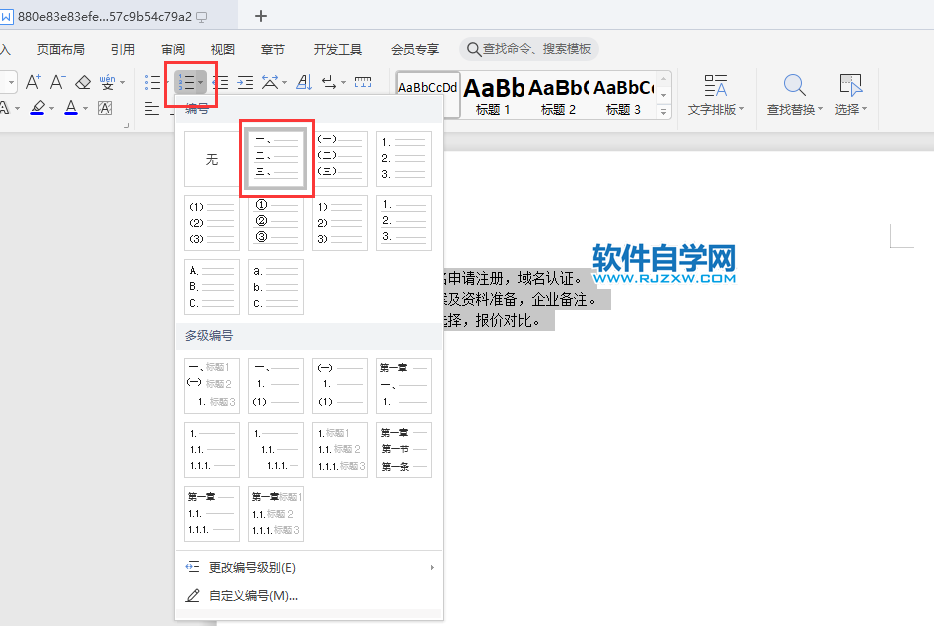
Task: Toggle left paragraph alignment
Action: coord(151,108)
